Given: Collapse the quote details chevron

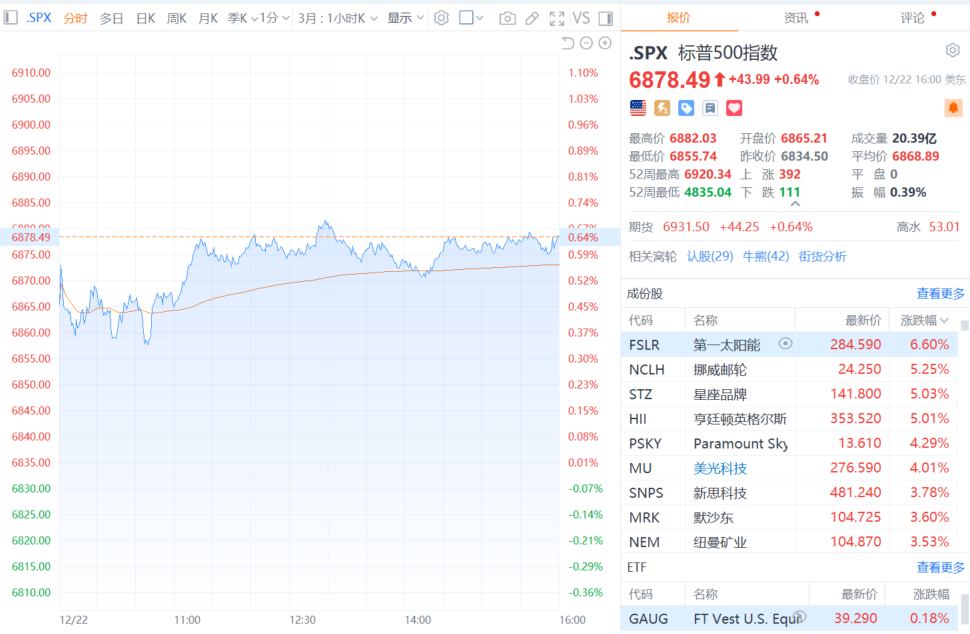Looking at the screenshot, I should [795, 204].
